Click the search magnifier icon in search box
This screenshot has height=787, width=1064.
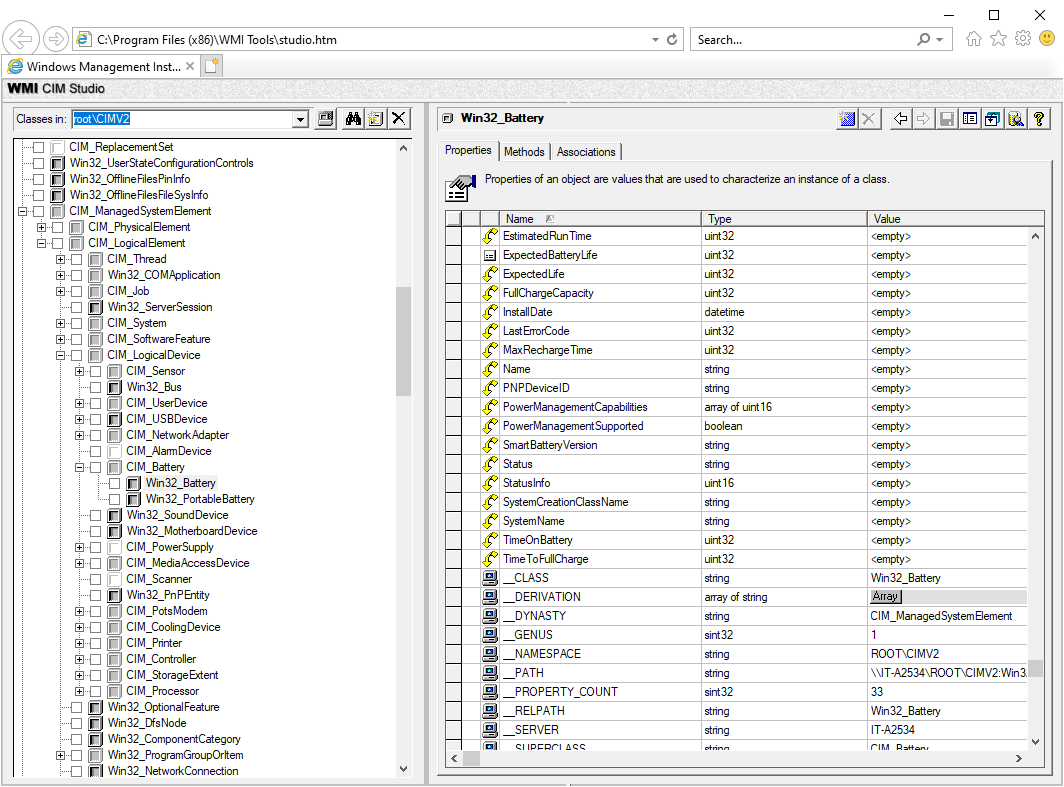(924, 39)
